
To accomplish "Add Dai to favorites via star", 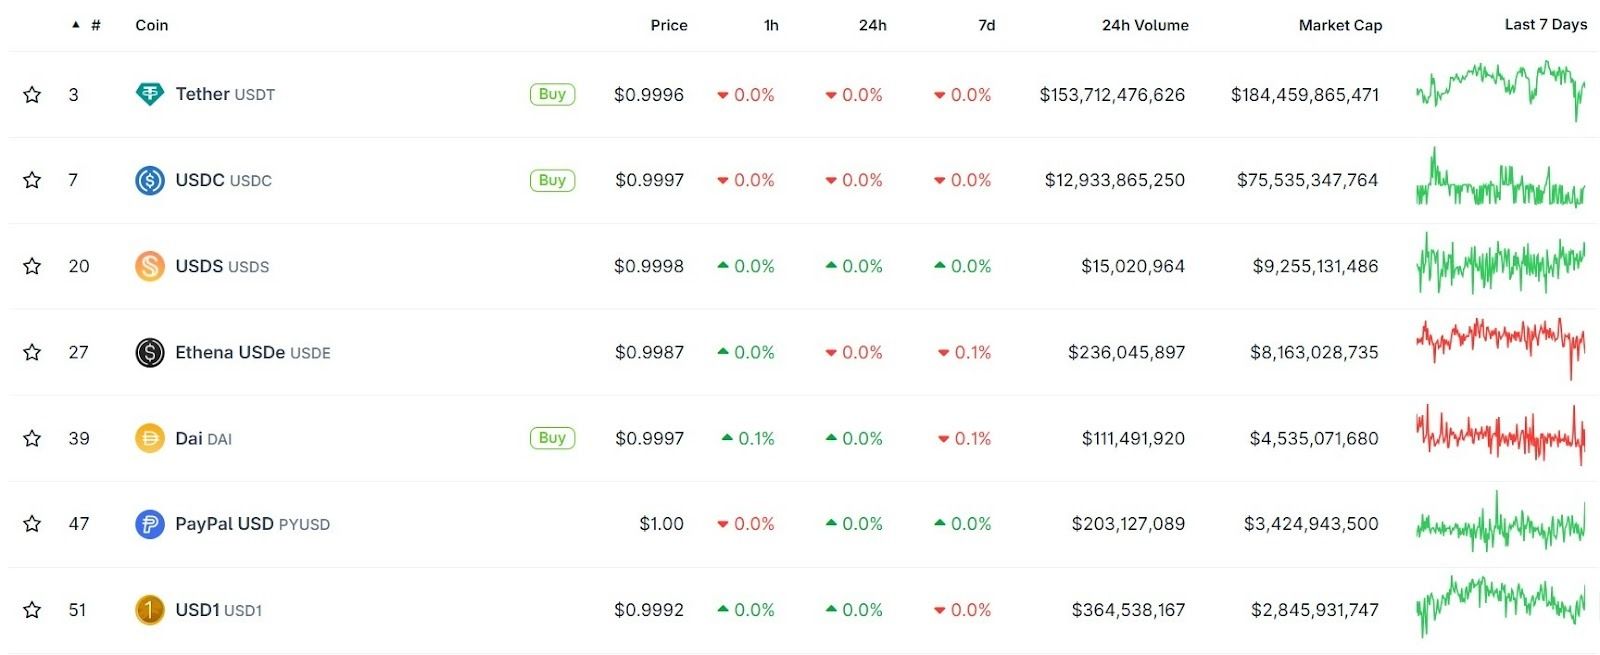I will point(32,438).
